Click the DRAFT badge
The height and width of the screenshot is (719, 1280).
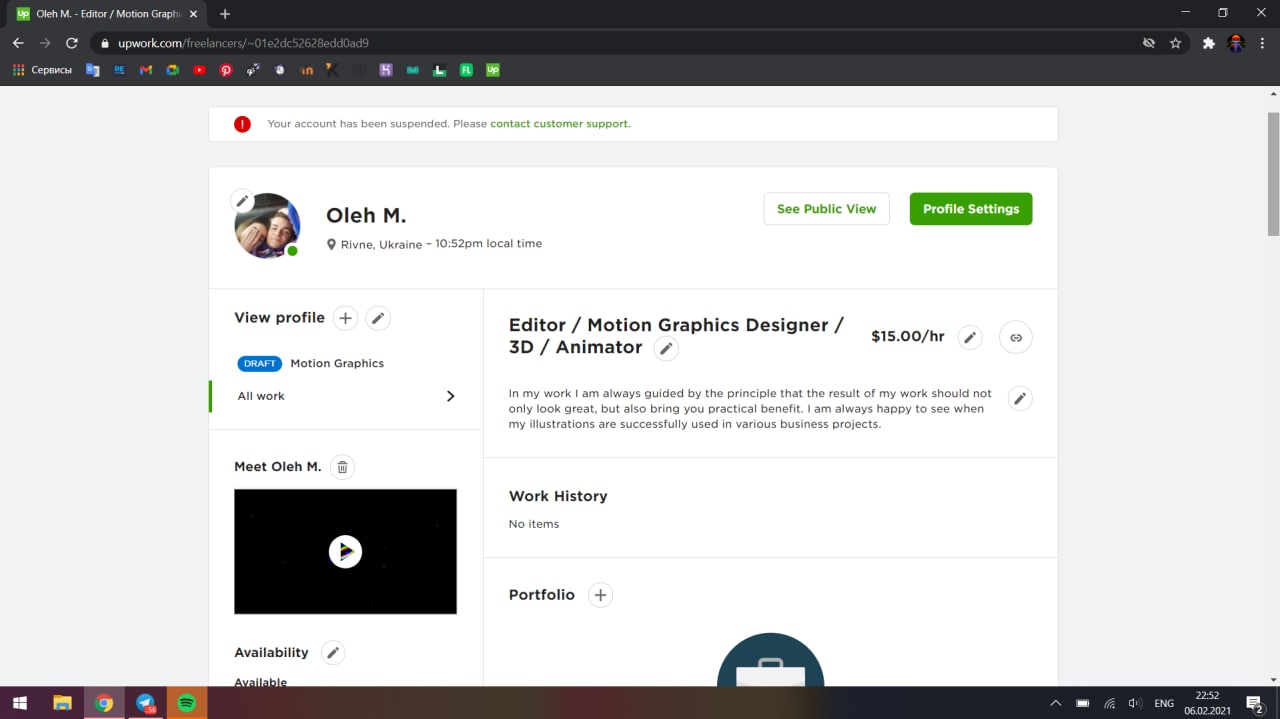[260, 363]
